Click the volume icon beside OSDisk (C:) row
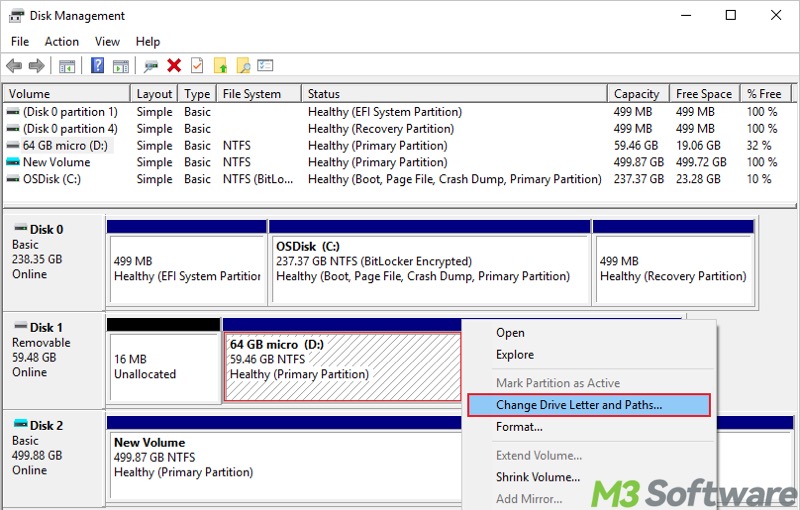The height and width of the screenshot is (510, 800). pyautogui.click(x=13, y=179)
